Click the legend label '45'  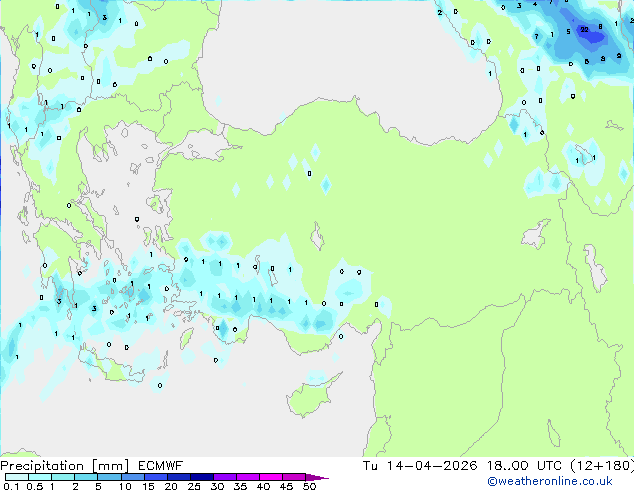click(x=286, y=486)
